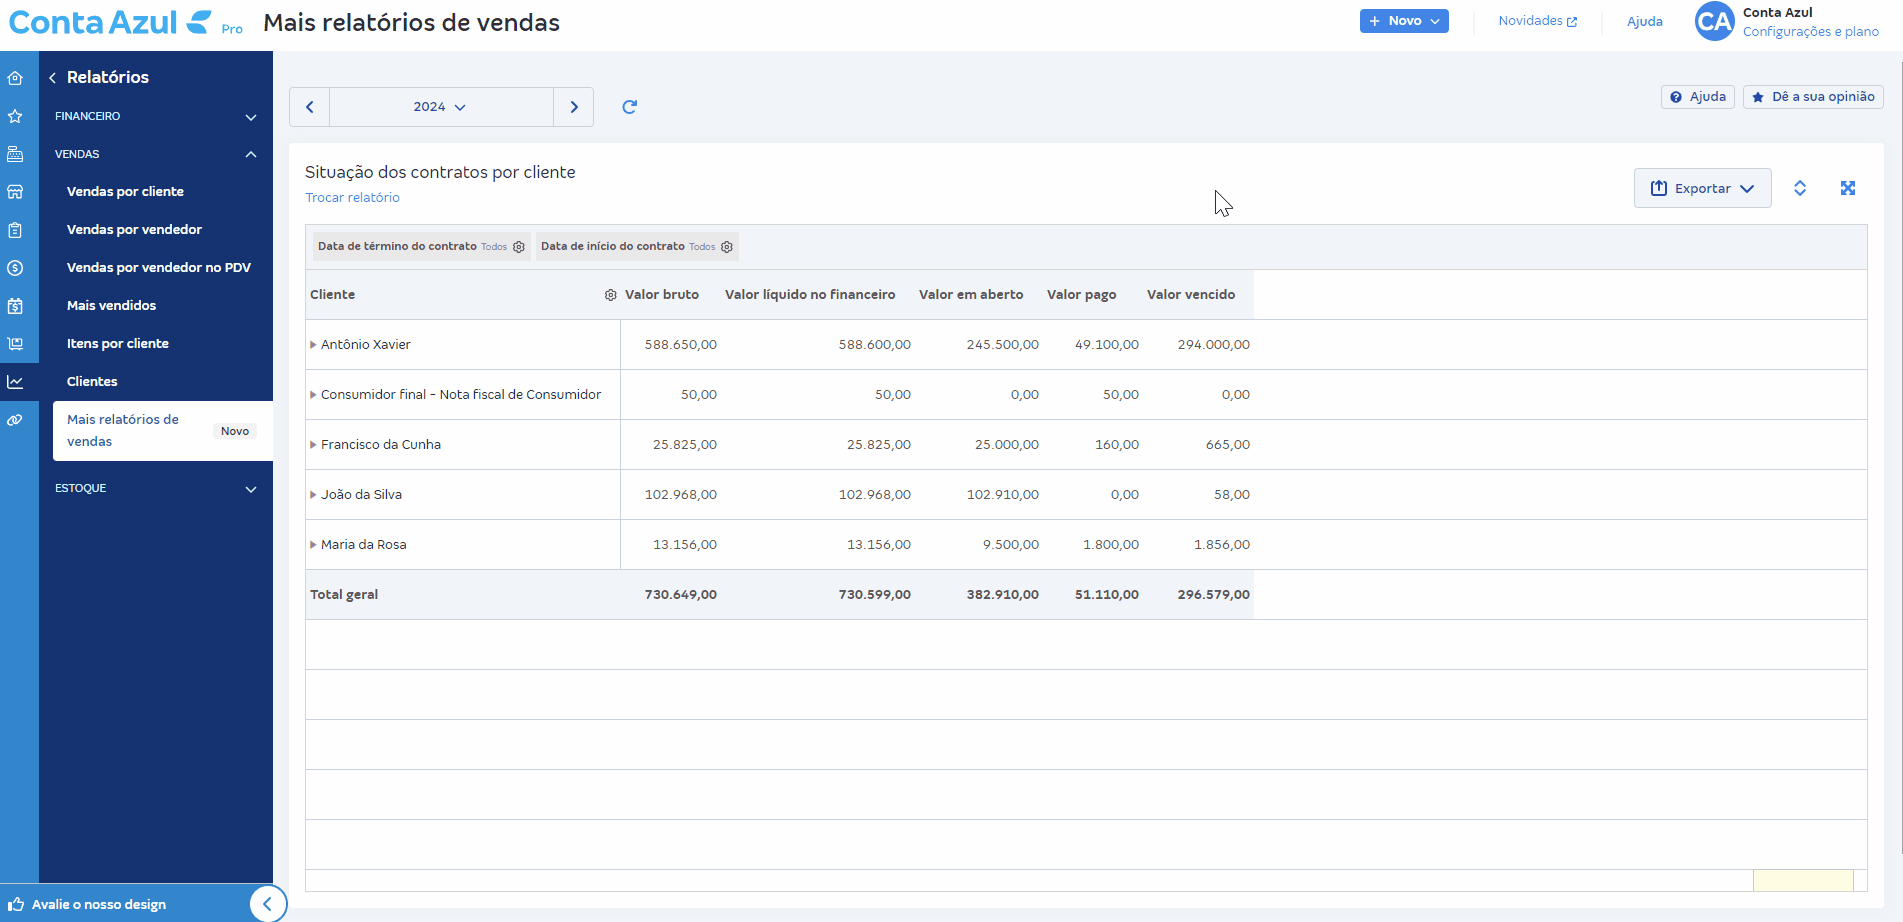The width and height of the screenshot is (1903, 922).
Task: Open settings gear for contract start date filter
Action: pyautogui.click(x=727, y=247)
